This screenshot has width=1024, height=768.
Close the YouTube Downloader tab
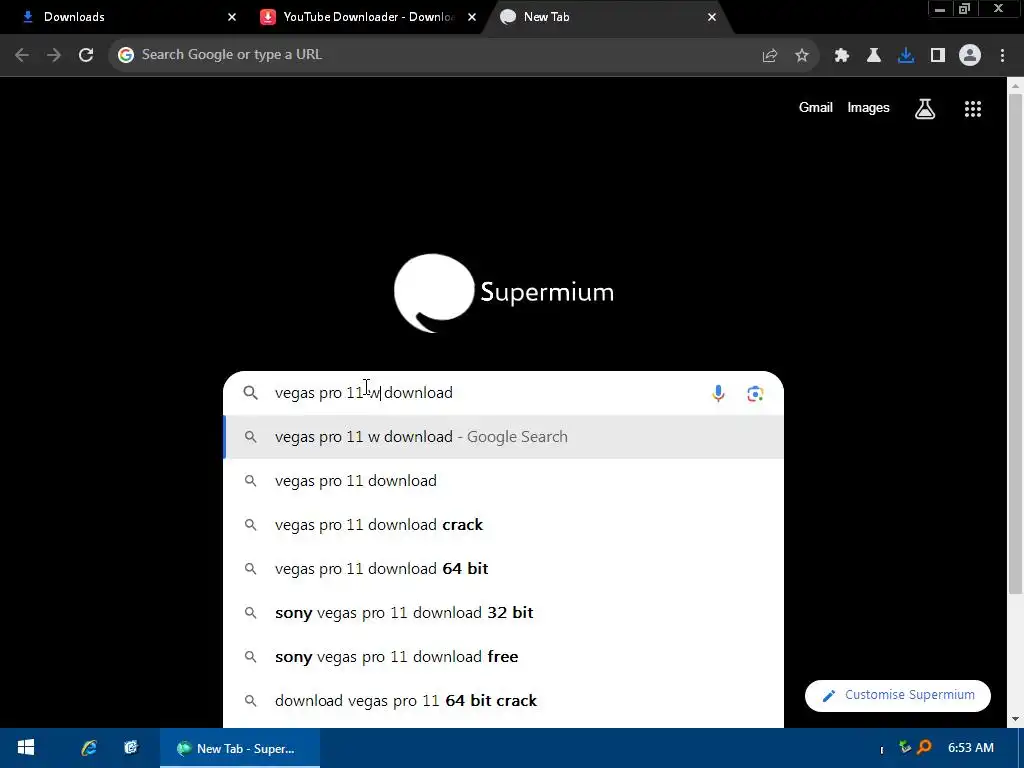(472, 17)
